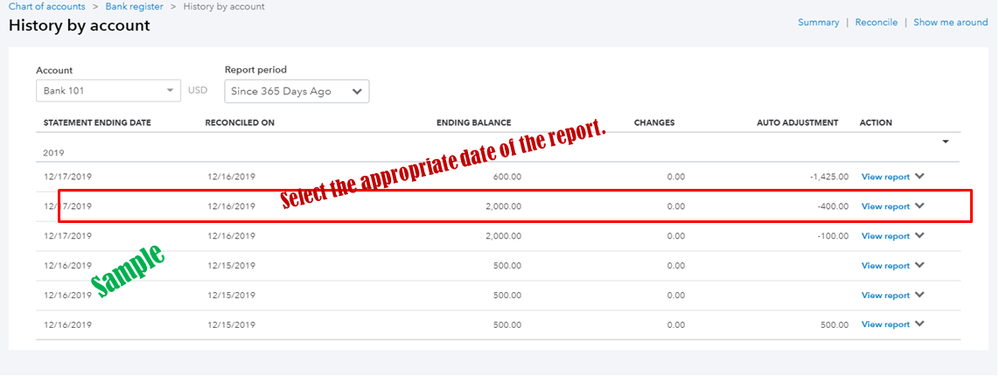This screenshot has width=999, height=376.
Task: Click the Reconciled On column header
Action: 240,123
